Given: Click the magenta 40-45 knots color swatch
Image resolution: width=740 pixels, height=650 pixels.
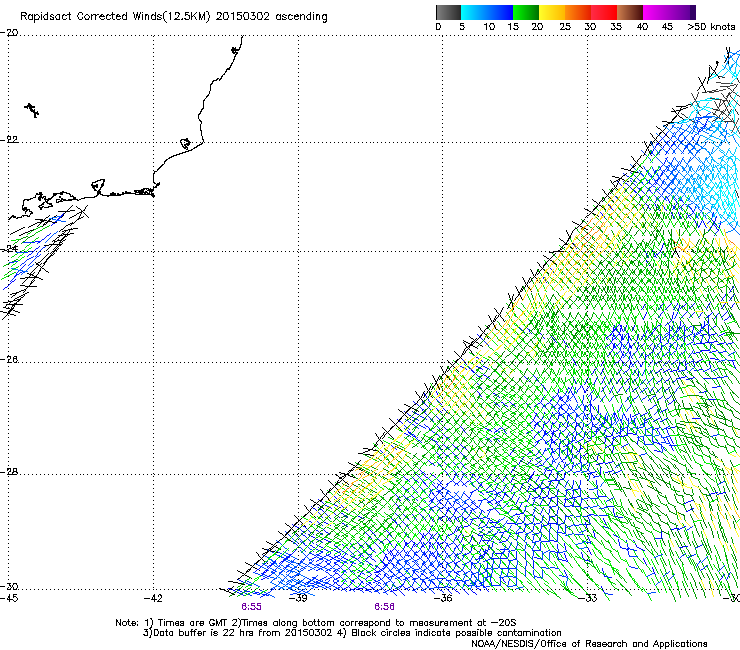Looking at the screenshot, I should tap(656, 12).
